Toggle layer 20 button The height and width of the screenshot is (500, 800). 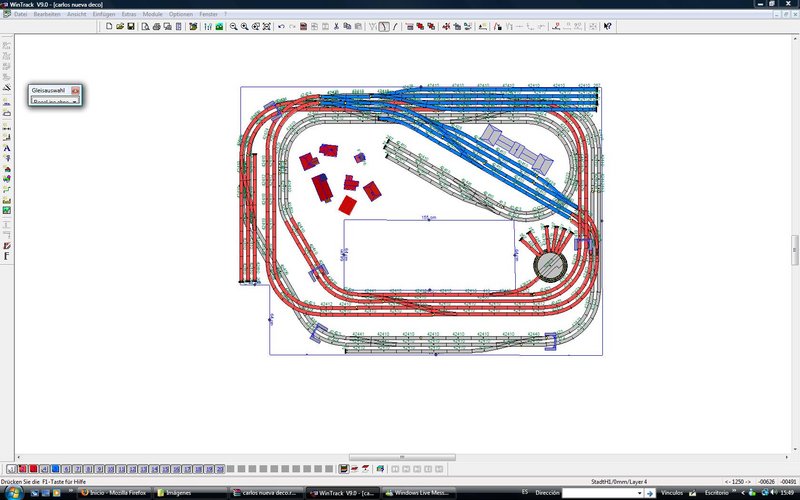(x=220, y=469)
